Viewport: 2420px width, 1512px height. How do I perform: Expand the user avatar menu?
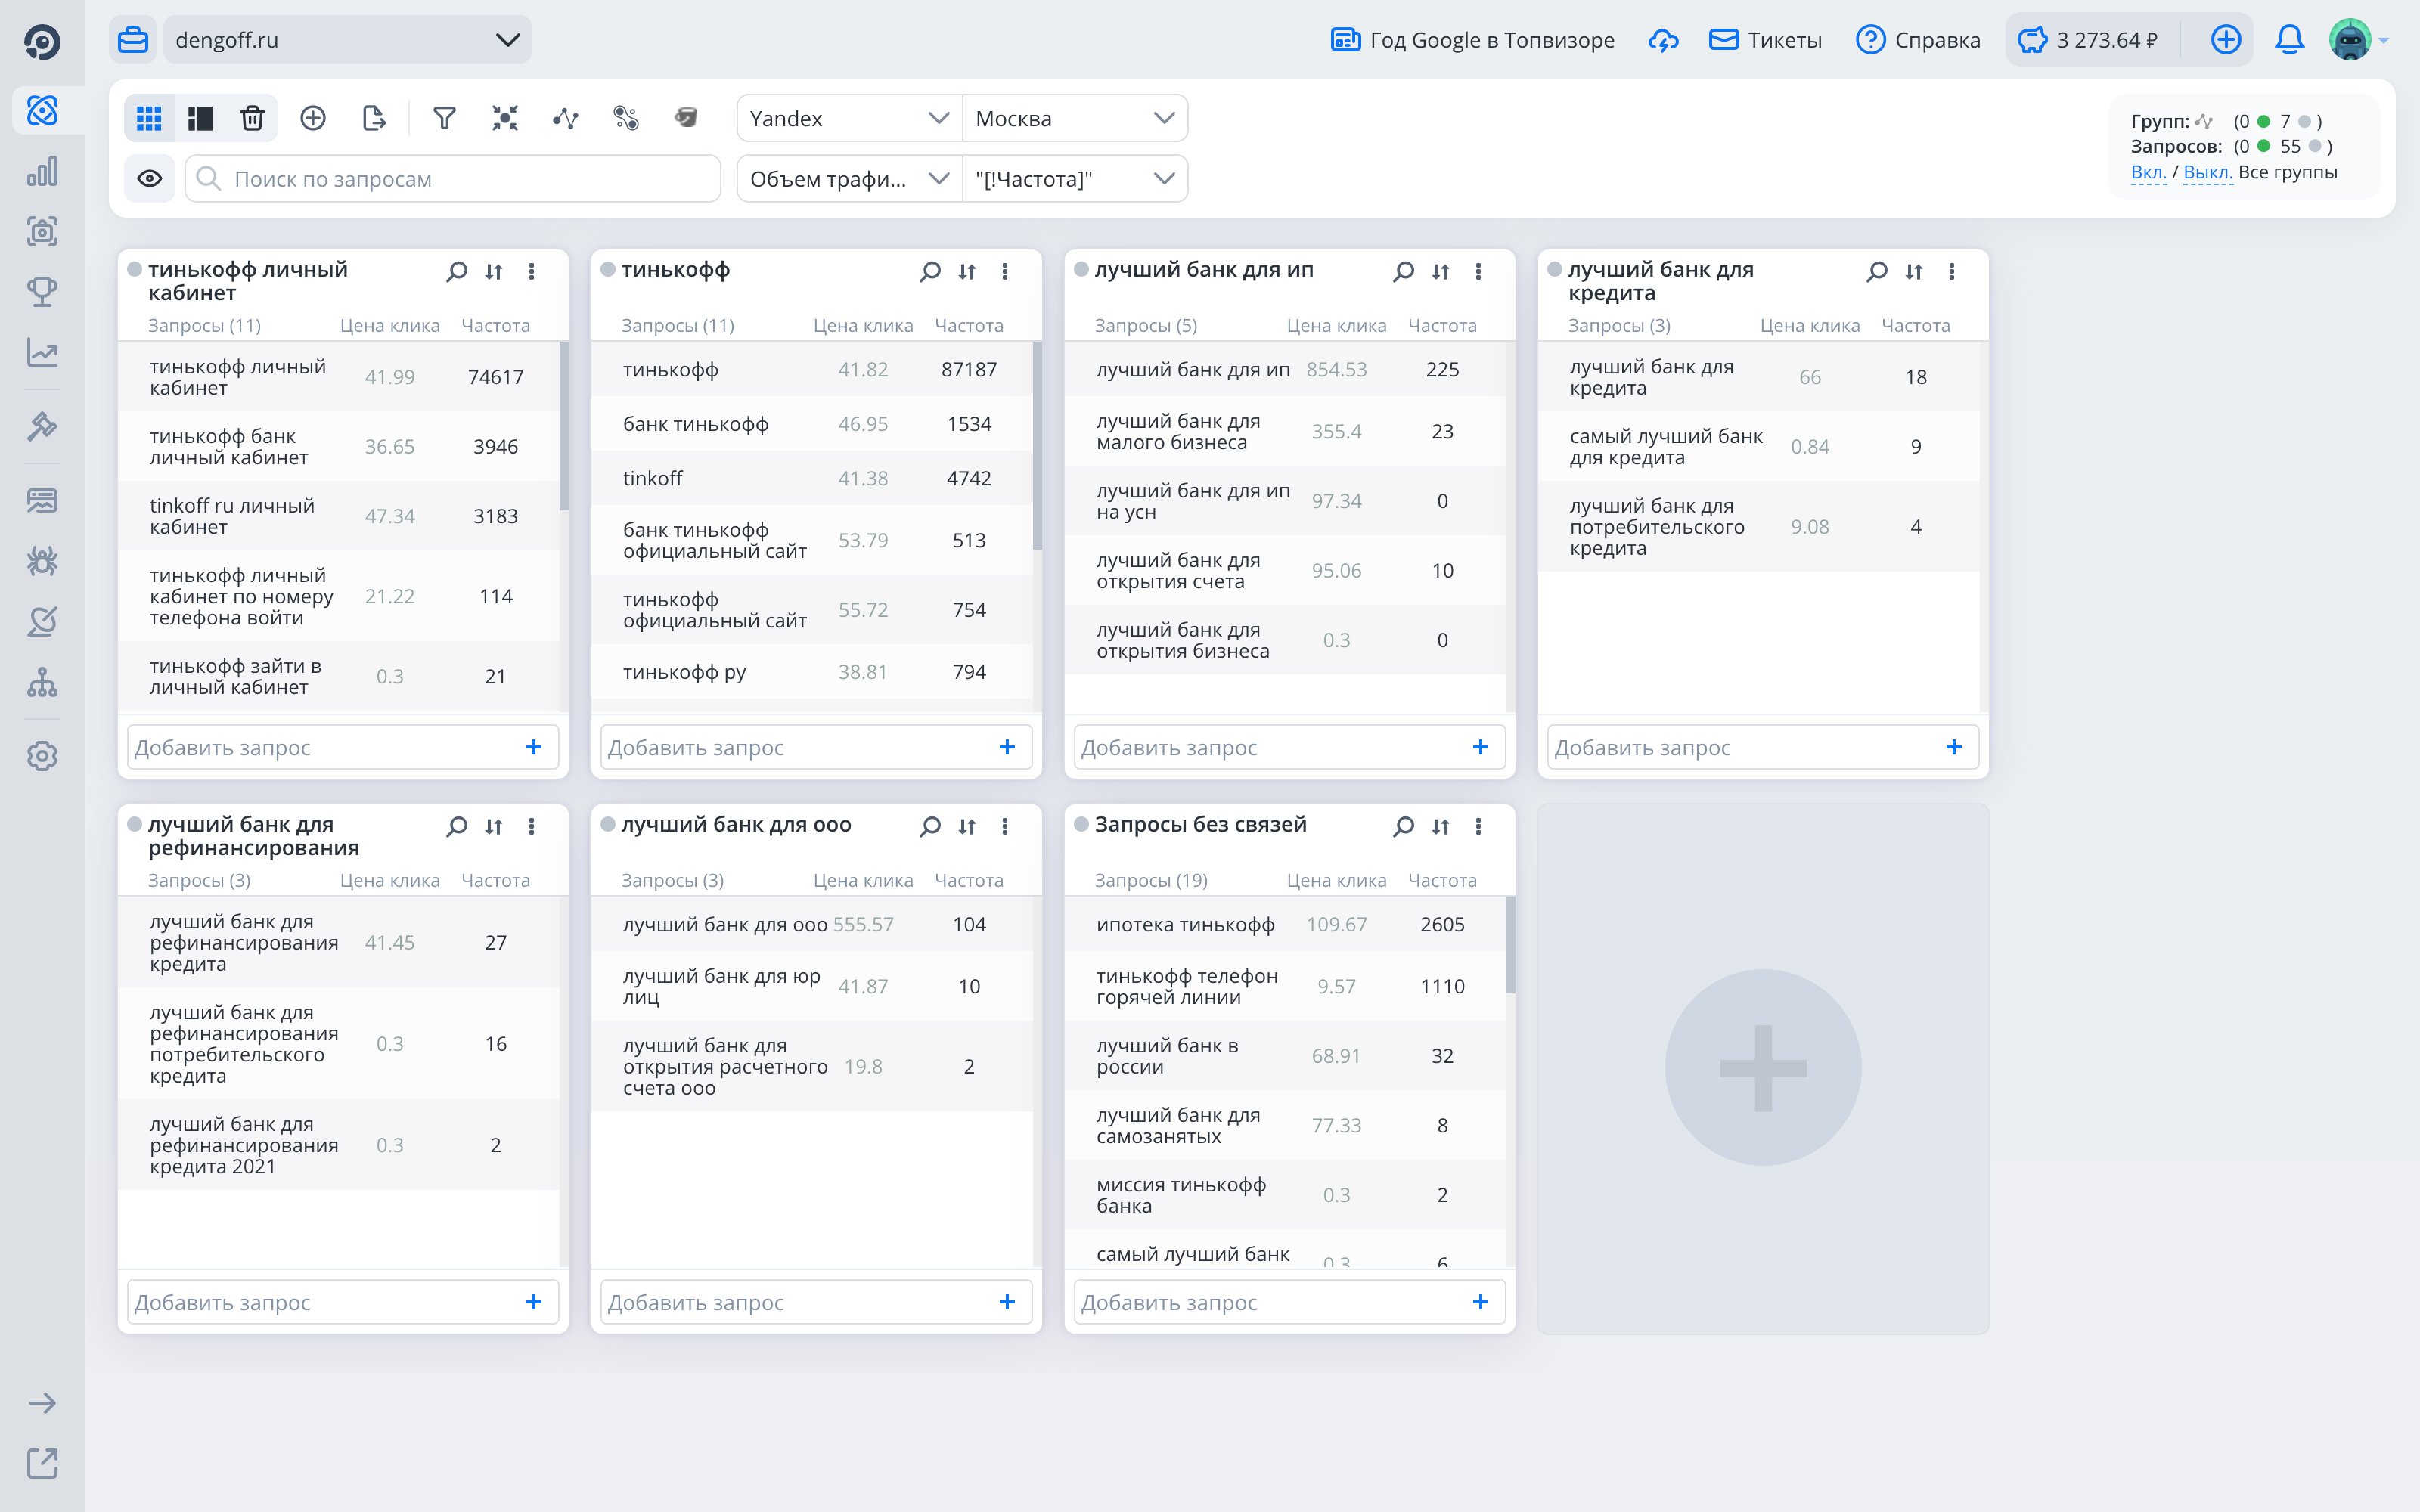point(2358,40)
